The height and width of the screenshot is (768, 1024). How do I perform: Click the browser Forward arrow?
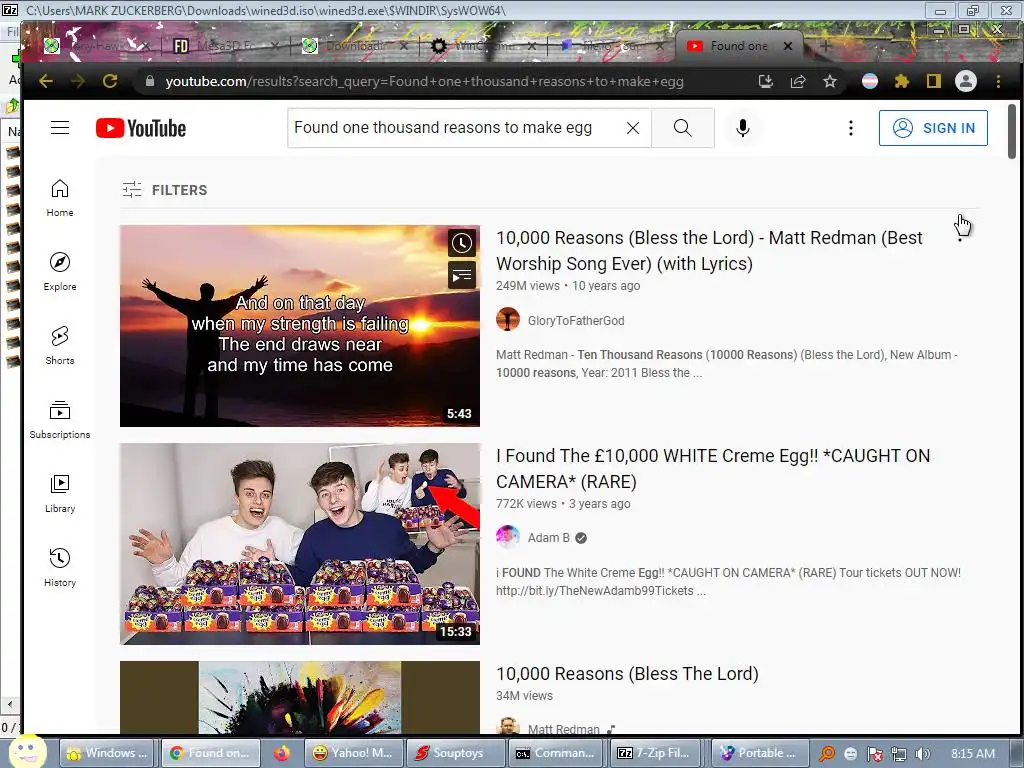tap(78, 81)
